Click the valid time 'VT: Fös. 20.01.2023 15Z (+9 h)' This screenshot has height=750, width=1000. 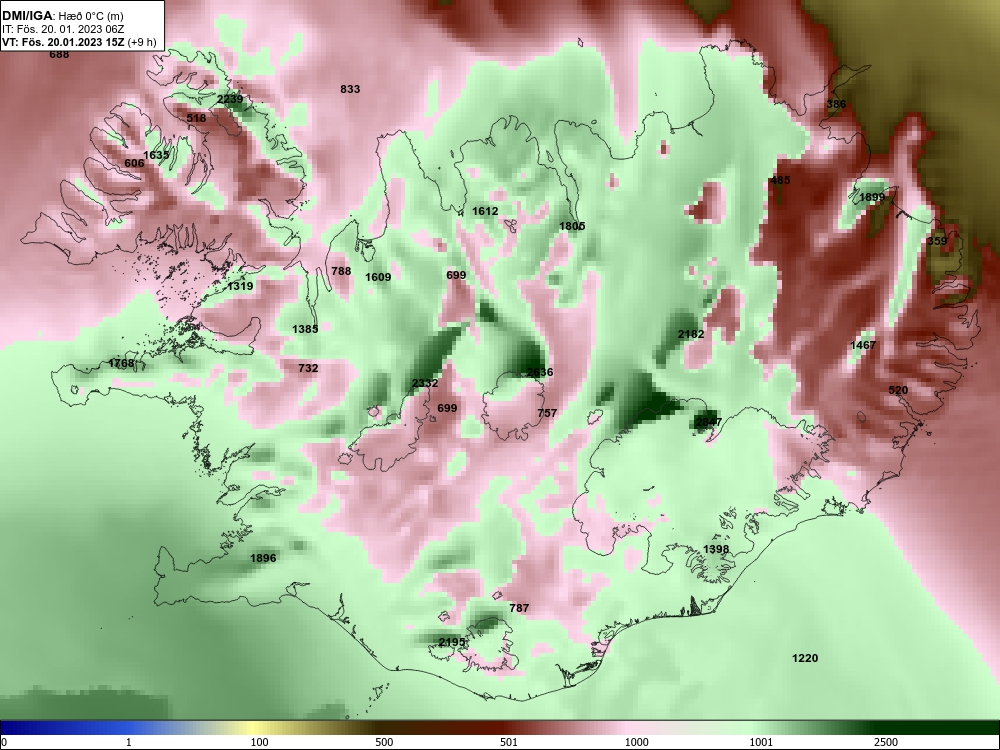point(79,43)
